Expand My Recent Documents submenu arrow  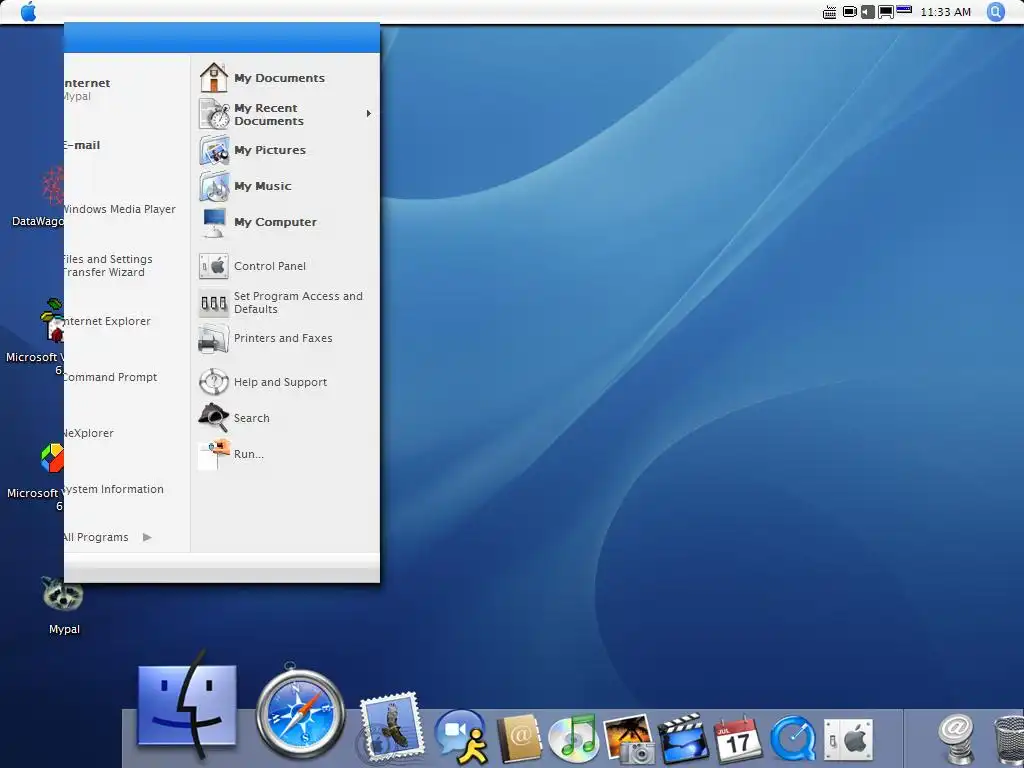coord(369,114)
